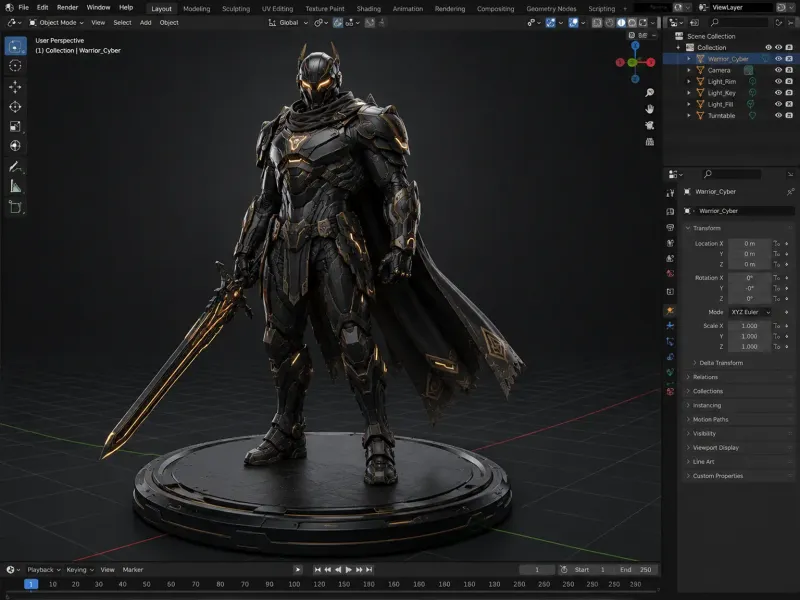Disable Turntable in renders camera icon

point(789,115)
